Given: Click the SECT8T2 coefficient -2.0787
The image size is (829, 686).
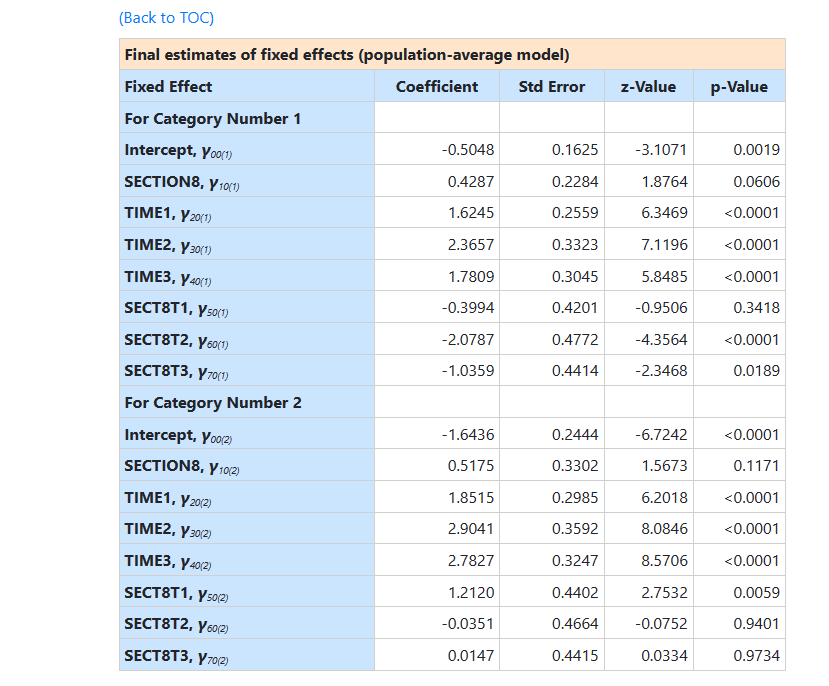Looking at the screenshot, I should tap(468, 340).
